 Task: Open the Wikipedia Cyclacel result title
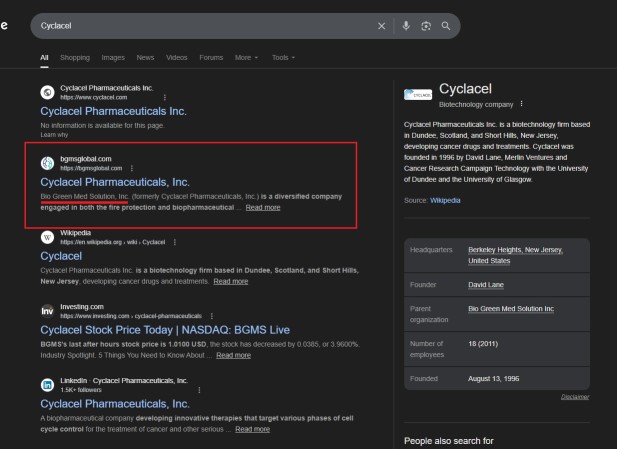[61, 256]
